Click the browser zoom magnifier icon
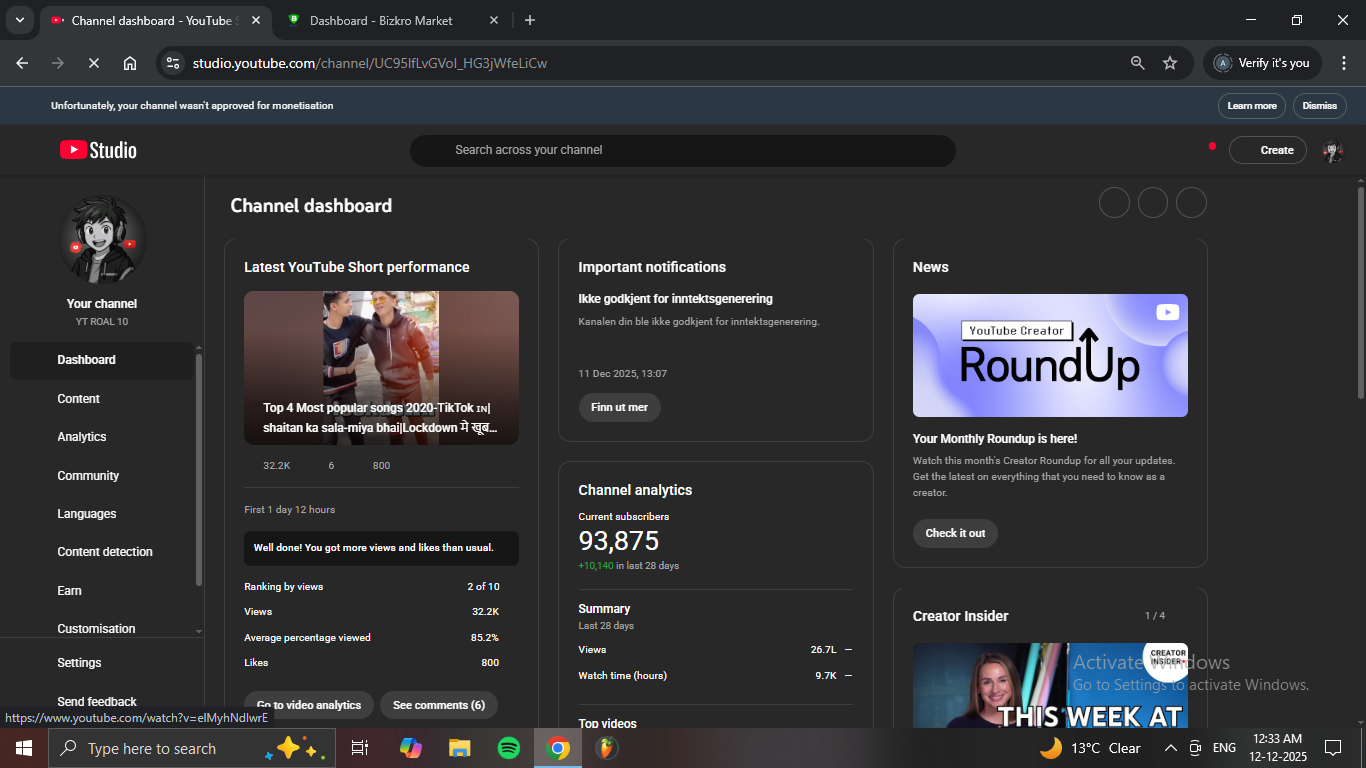Viewport: 1366px width, 768px height. pyautogui.click(x=1137, y=63)
